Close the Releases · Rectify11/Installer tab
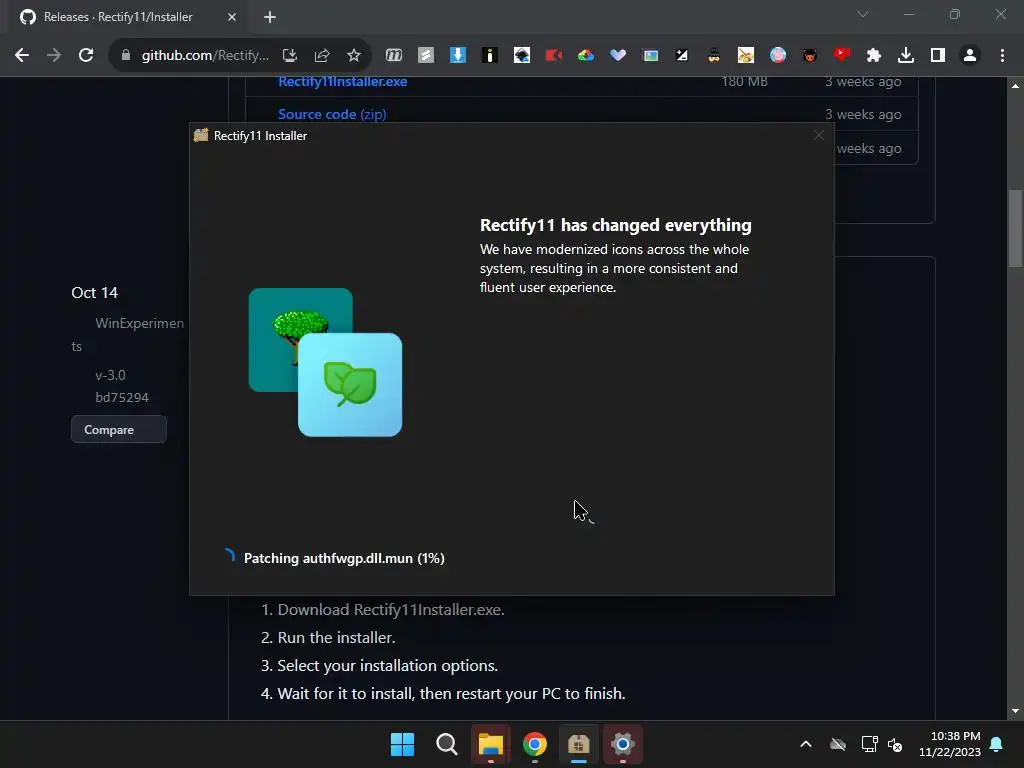The height and width of the screenshot is (768, 1024). tap(232, 18)
